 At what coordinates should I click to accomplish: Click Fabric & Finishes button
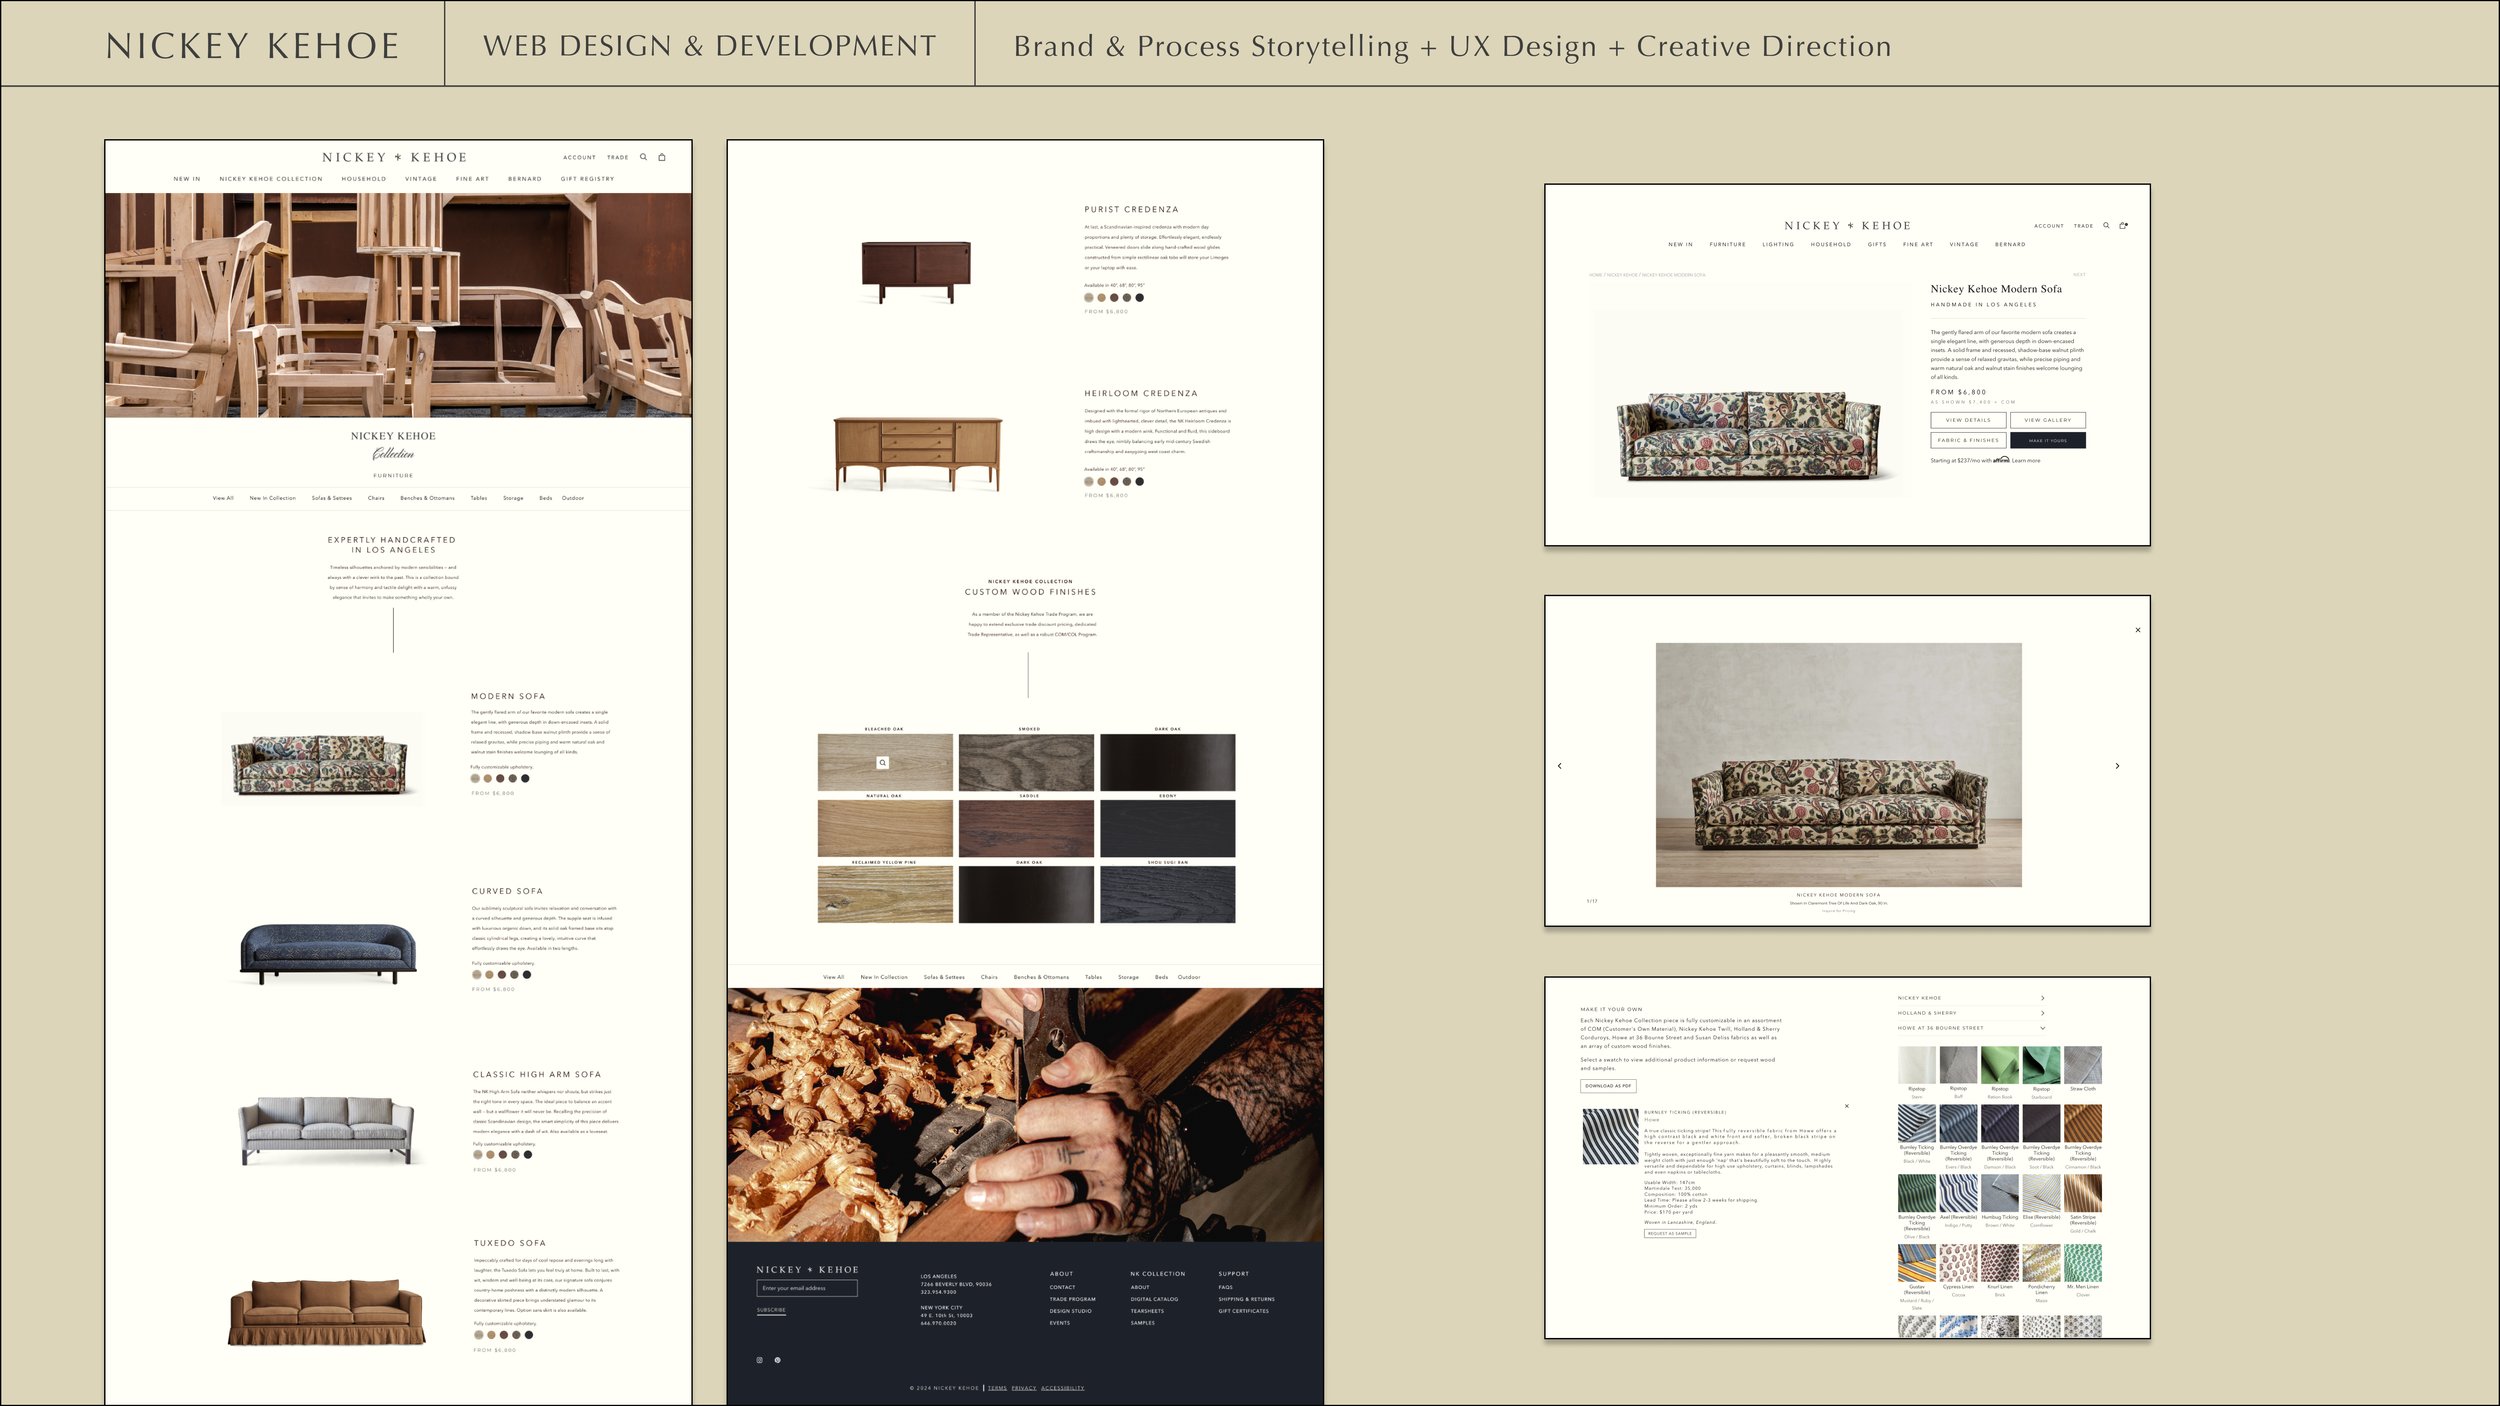(x=1968, y=440)
